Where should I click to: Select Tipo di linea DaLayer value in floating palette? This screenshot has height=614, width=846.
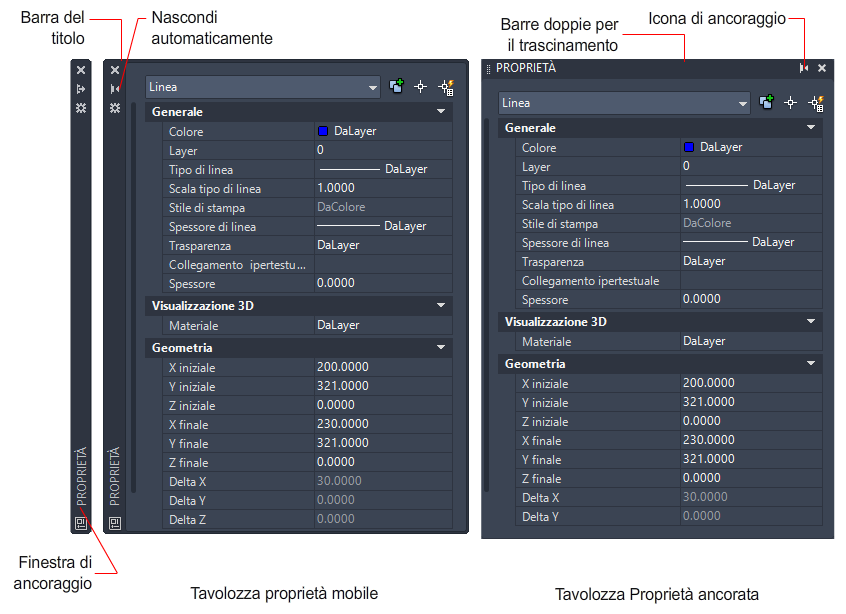coord(383,169)
